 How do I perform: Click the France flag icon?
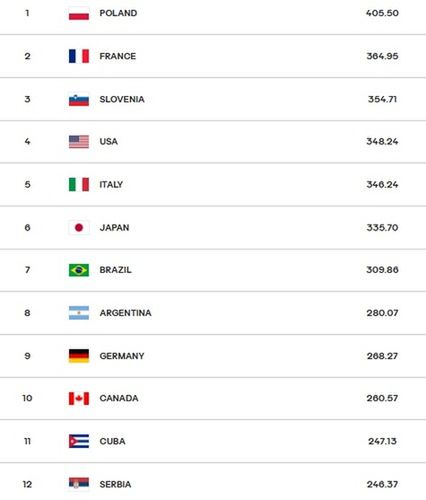click(x=79, y=56)
